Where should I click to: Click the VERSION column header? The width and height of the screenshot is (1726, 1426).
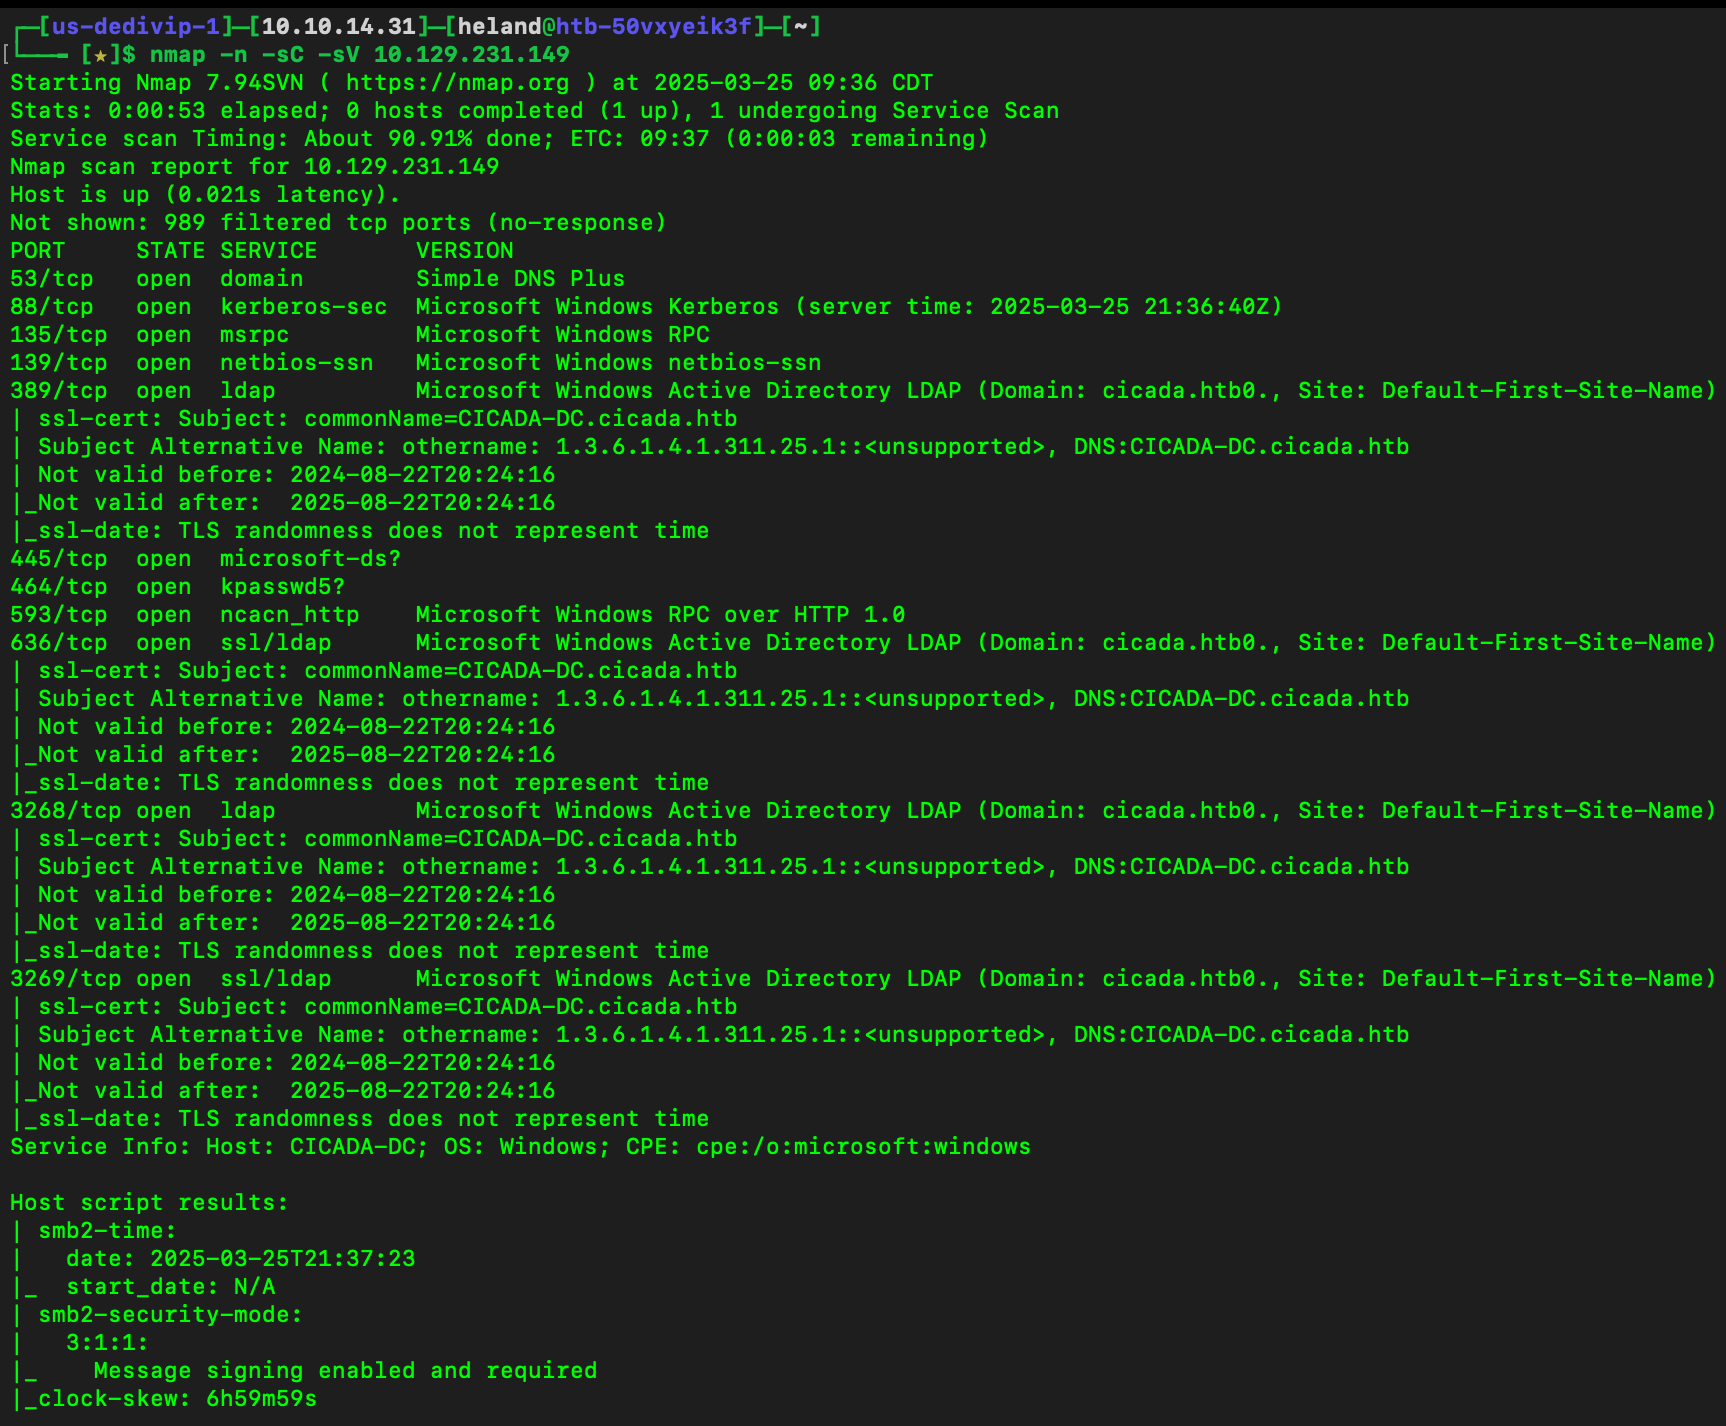pos(464,251)
